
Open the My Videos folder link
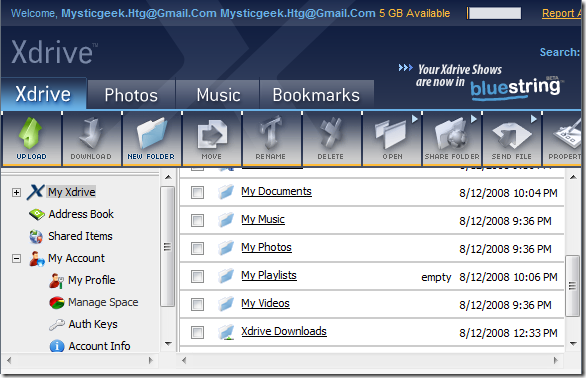click(x=265, y=304)
